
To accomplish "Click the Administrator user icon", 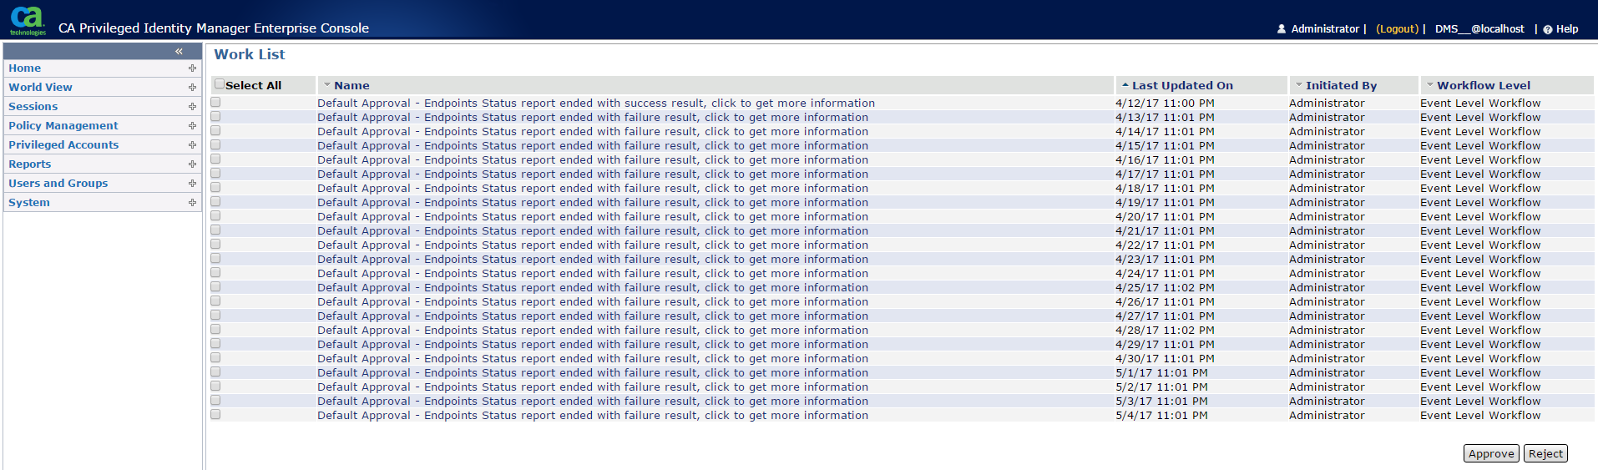I will pos(1281,29).
